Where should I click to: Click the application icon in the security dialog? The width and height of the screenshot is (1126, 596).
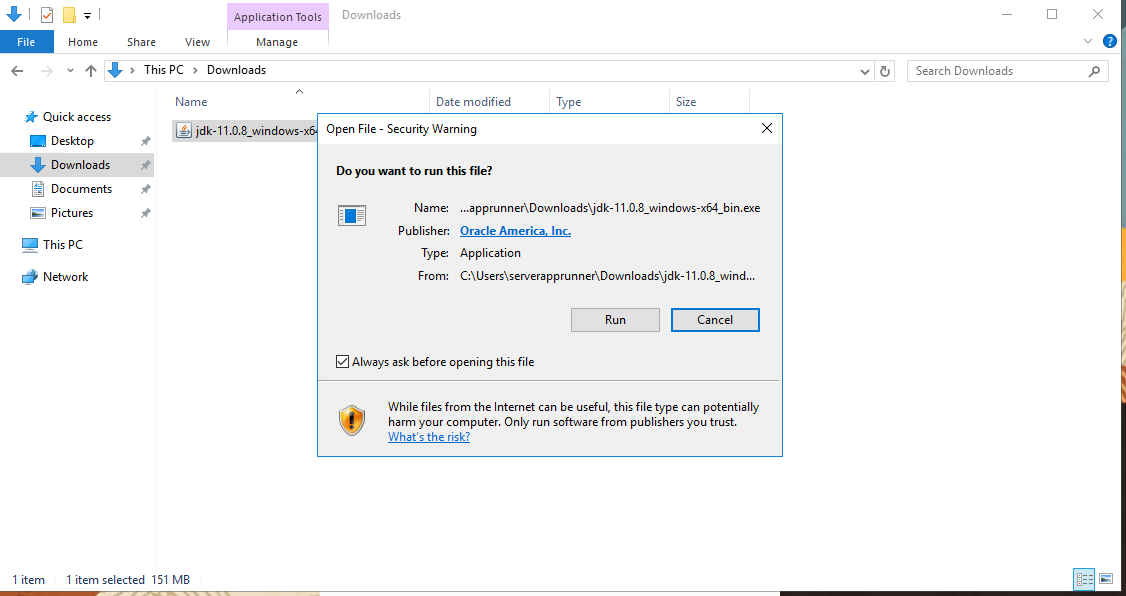[x=352, y=215]
